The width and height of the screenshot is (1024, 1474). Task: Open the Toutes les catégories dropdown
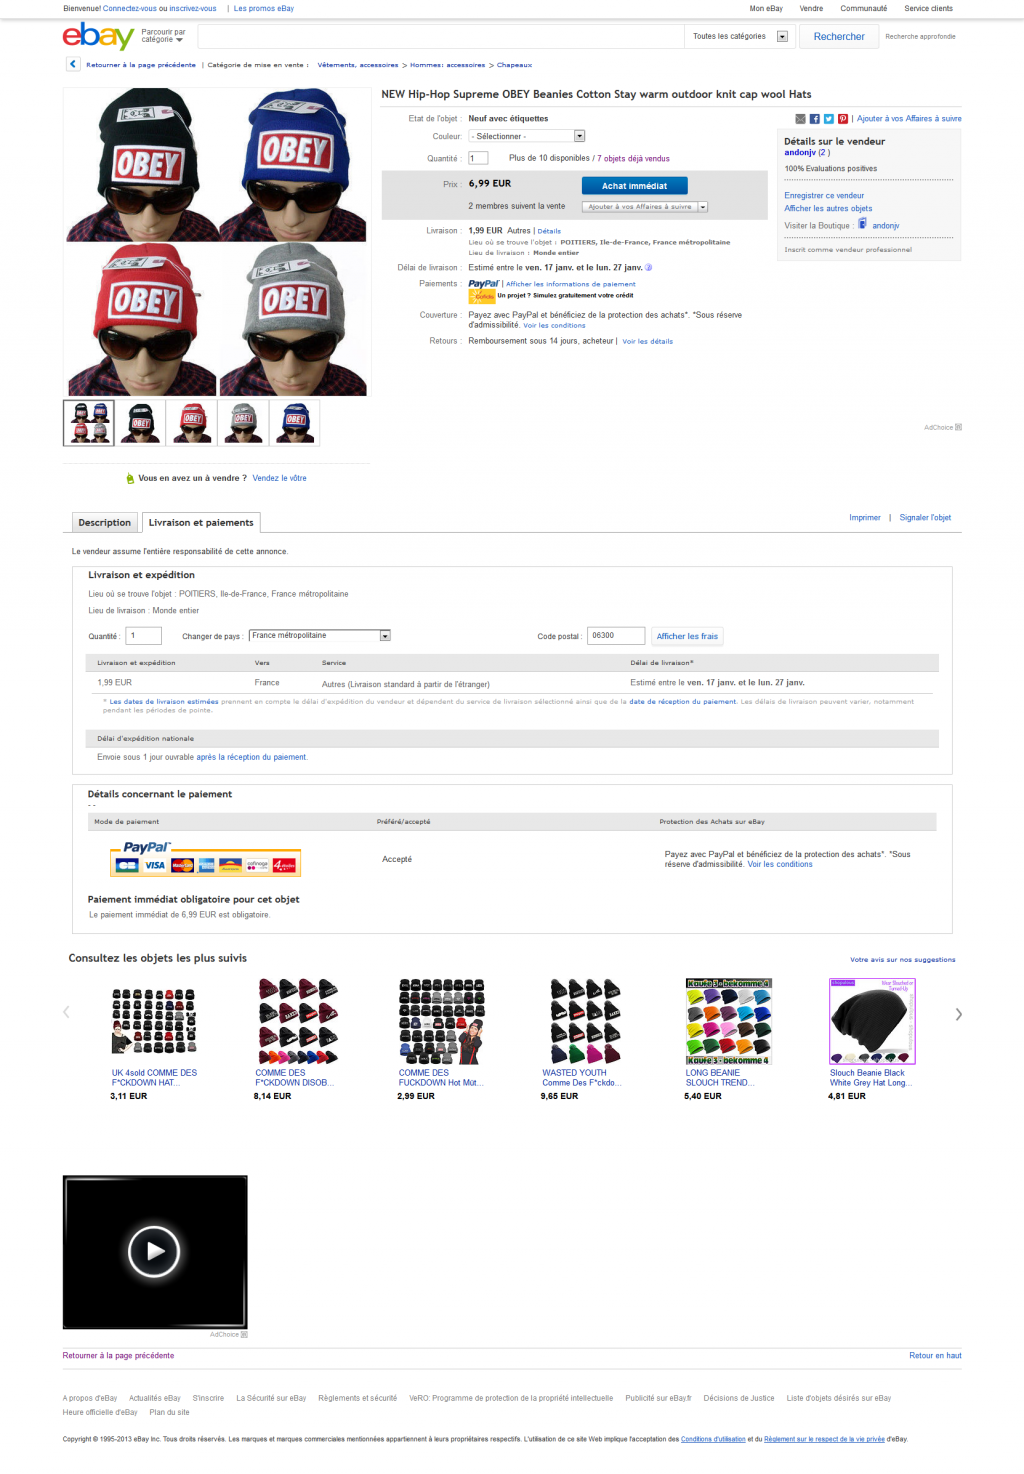740,36
